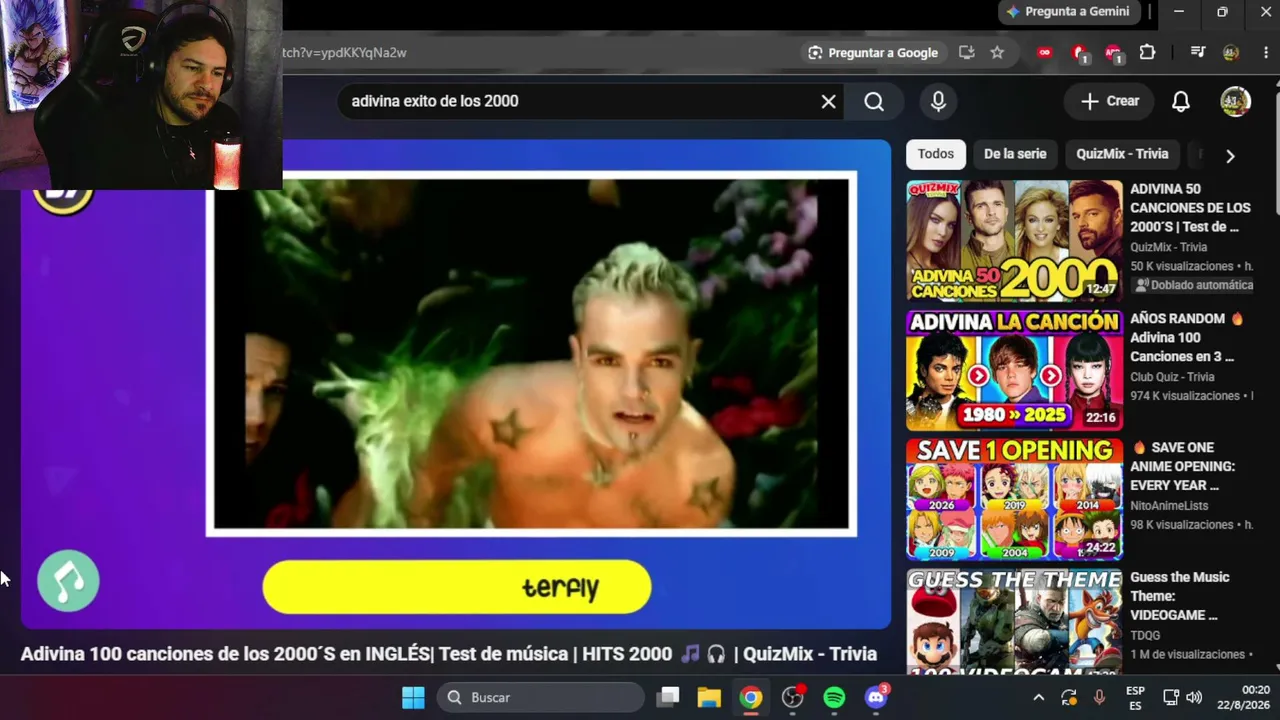Open File Explorer from the taskbar
This screenshot has height=720, width=1280.
coord(709,697)
